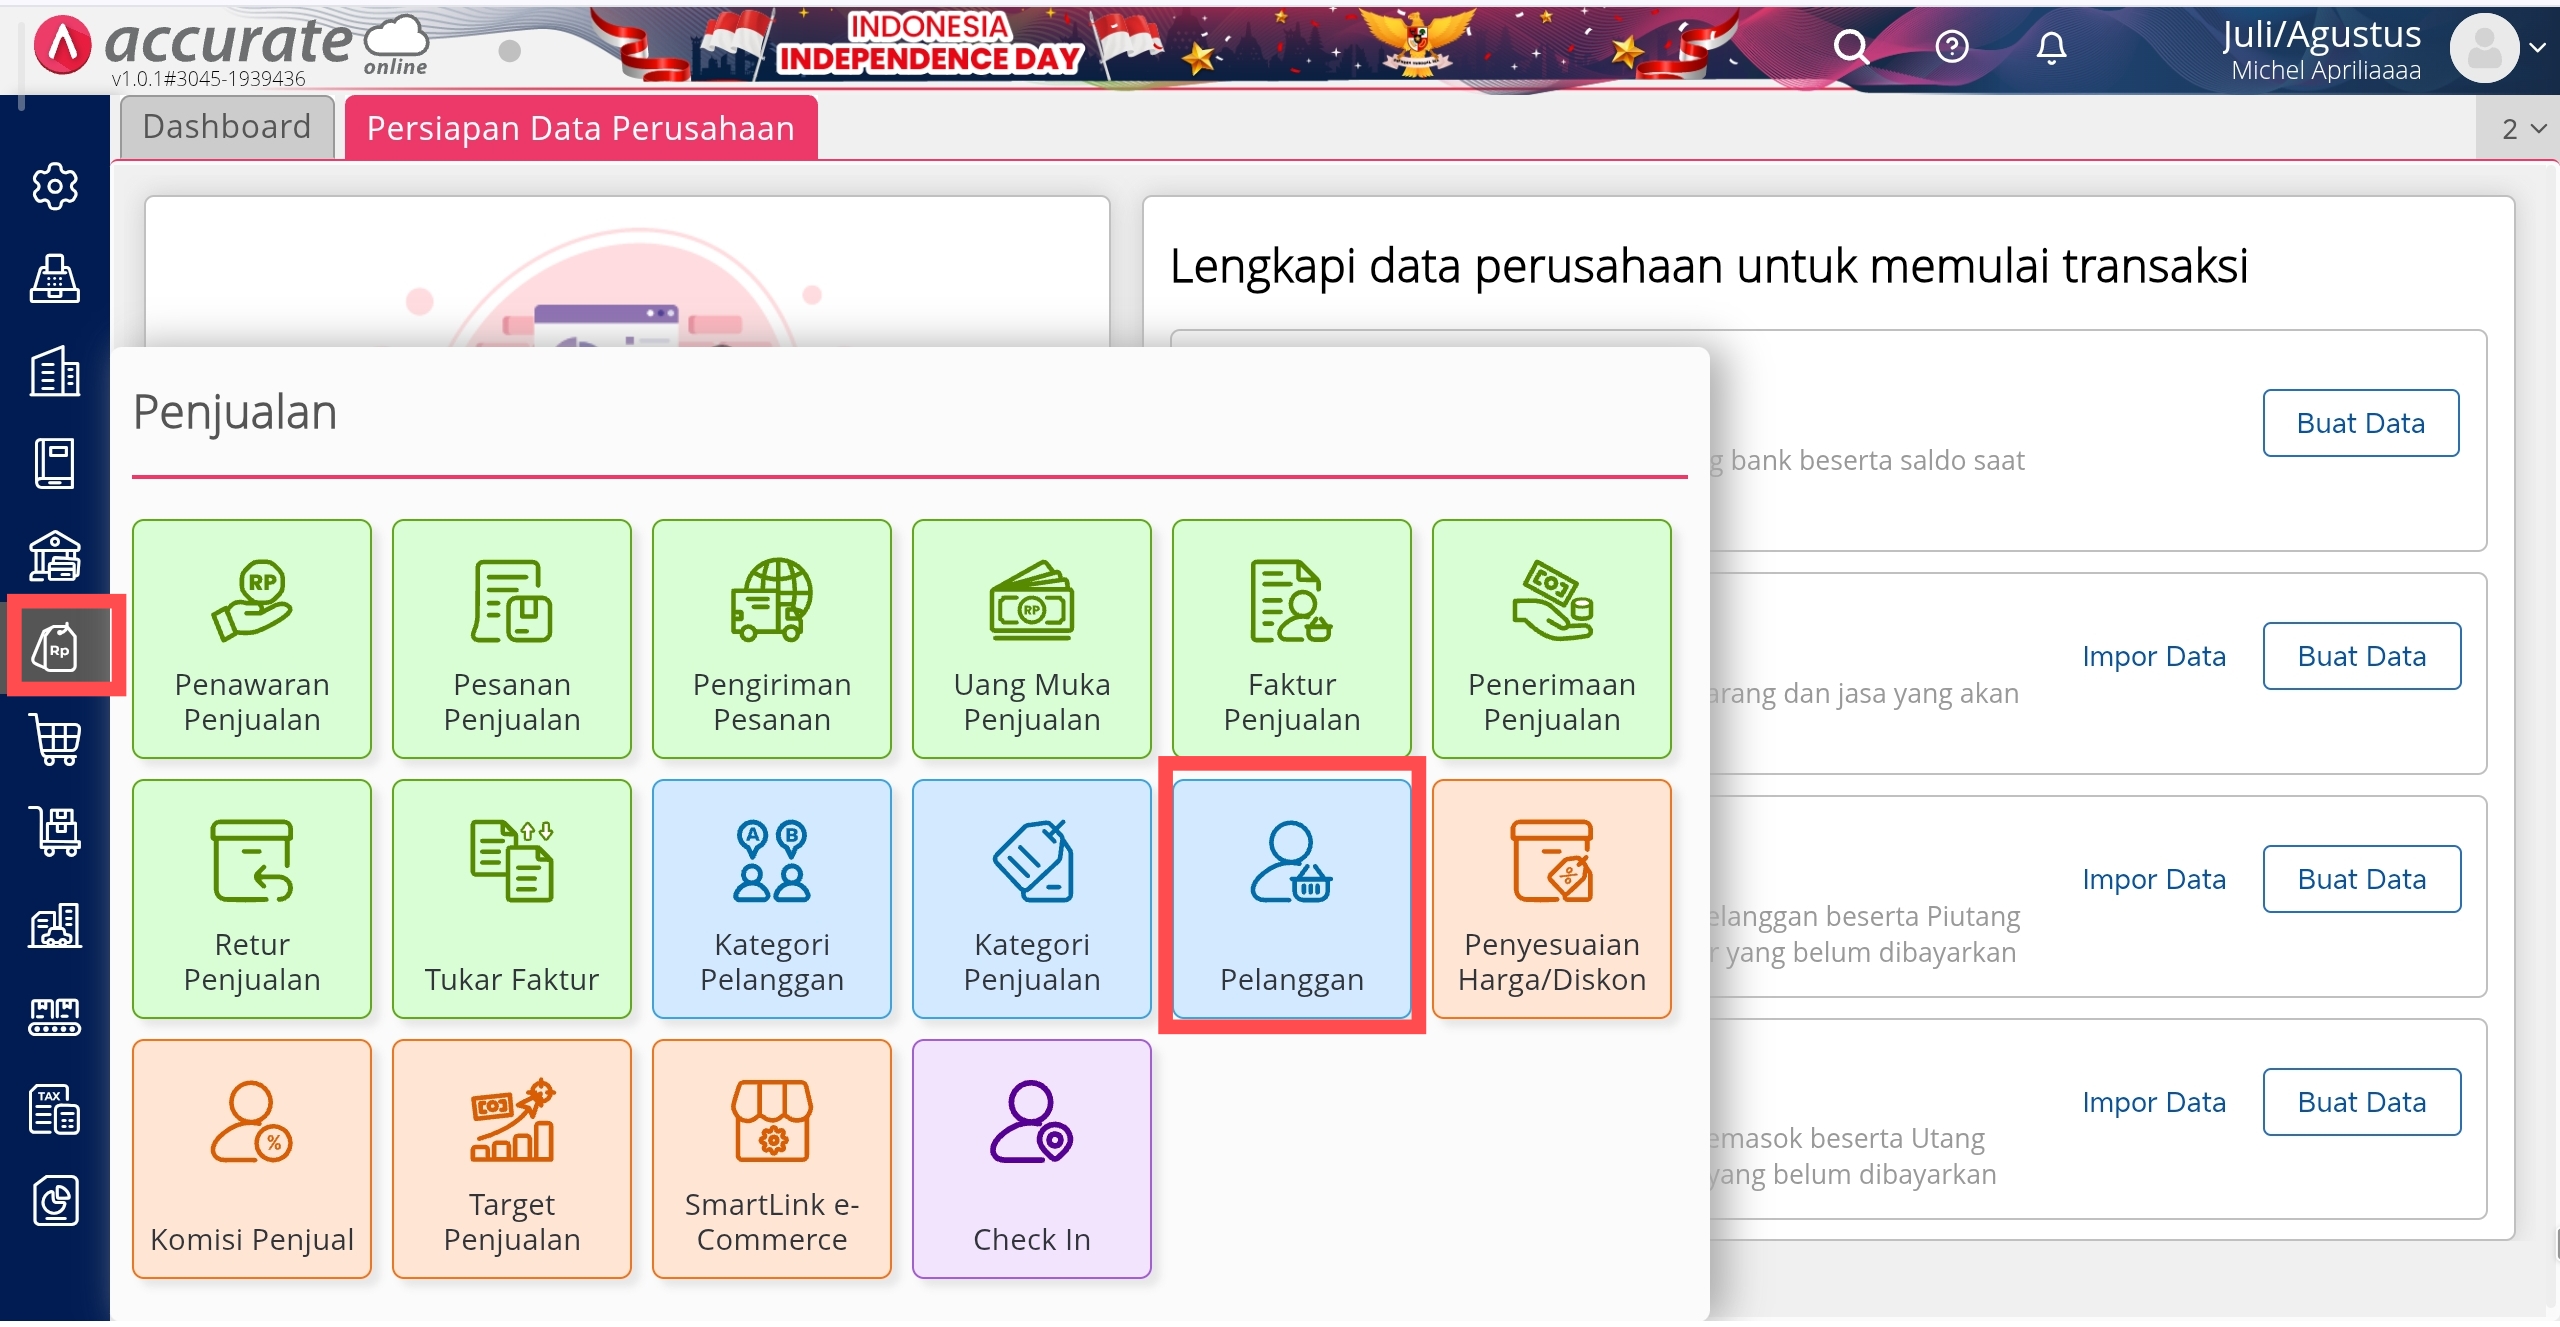
Task: Click the topmost Buat Data button
Action: (2360, 423)
